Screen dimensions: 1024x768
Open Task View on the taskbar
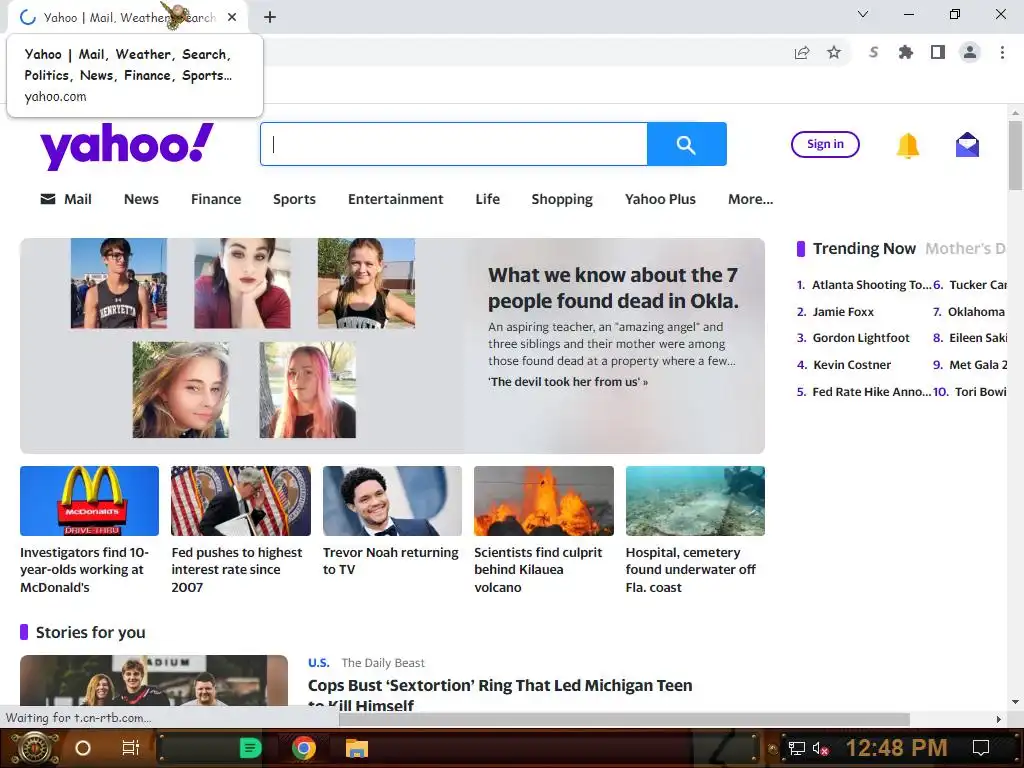click(131, 748)
